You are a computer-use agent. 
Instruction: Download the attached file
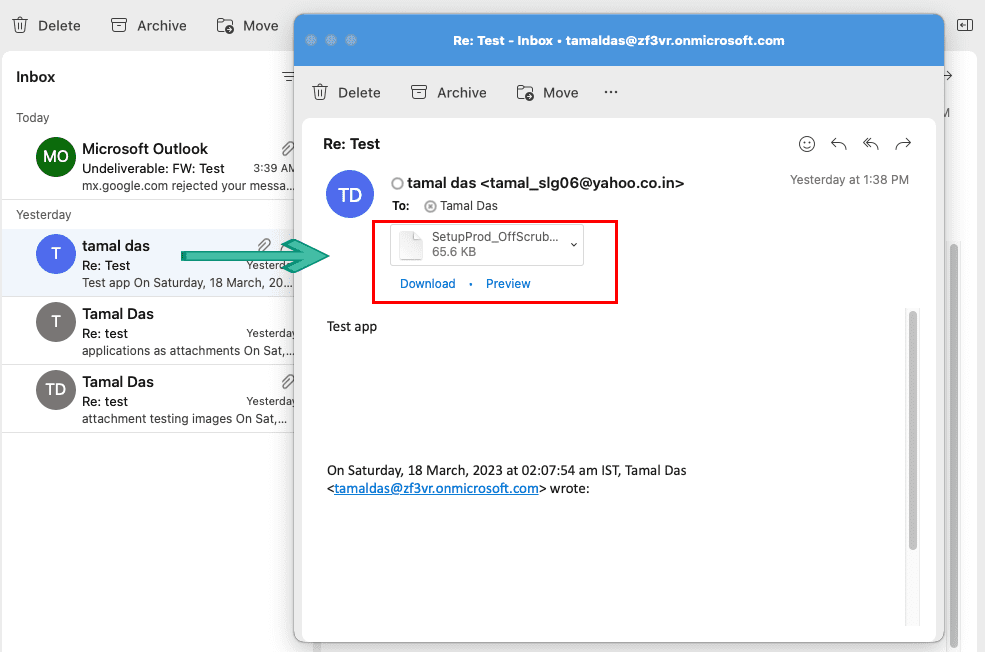pyautogui.click(x=427, y=283)
